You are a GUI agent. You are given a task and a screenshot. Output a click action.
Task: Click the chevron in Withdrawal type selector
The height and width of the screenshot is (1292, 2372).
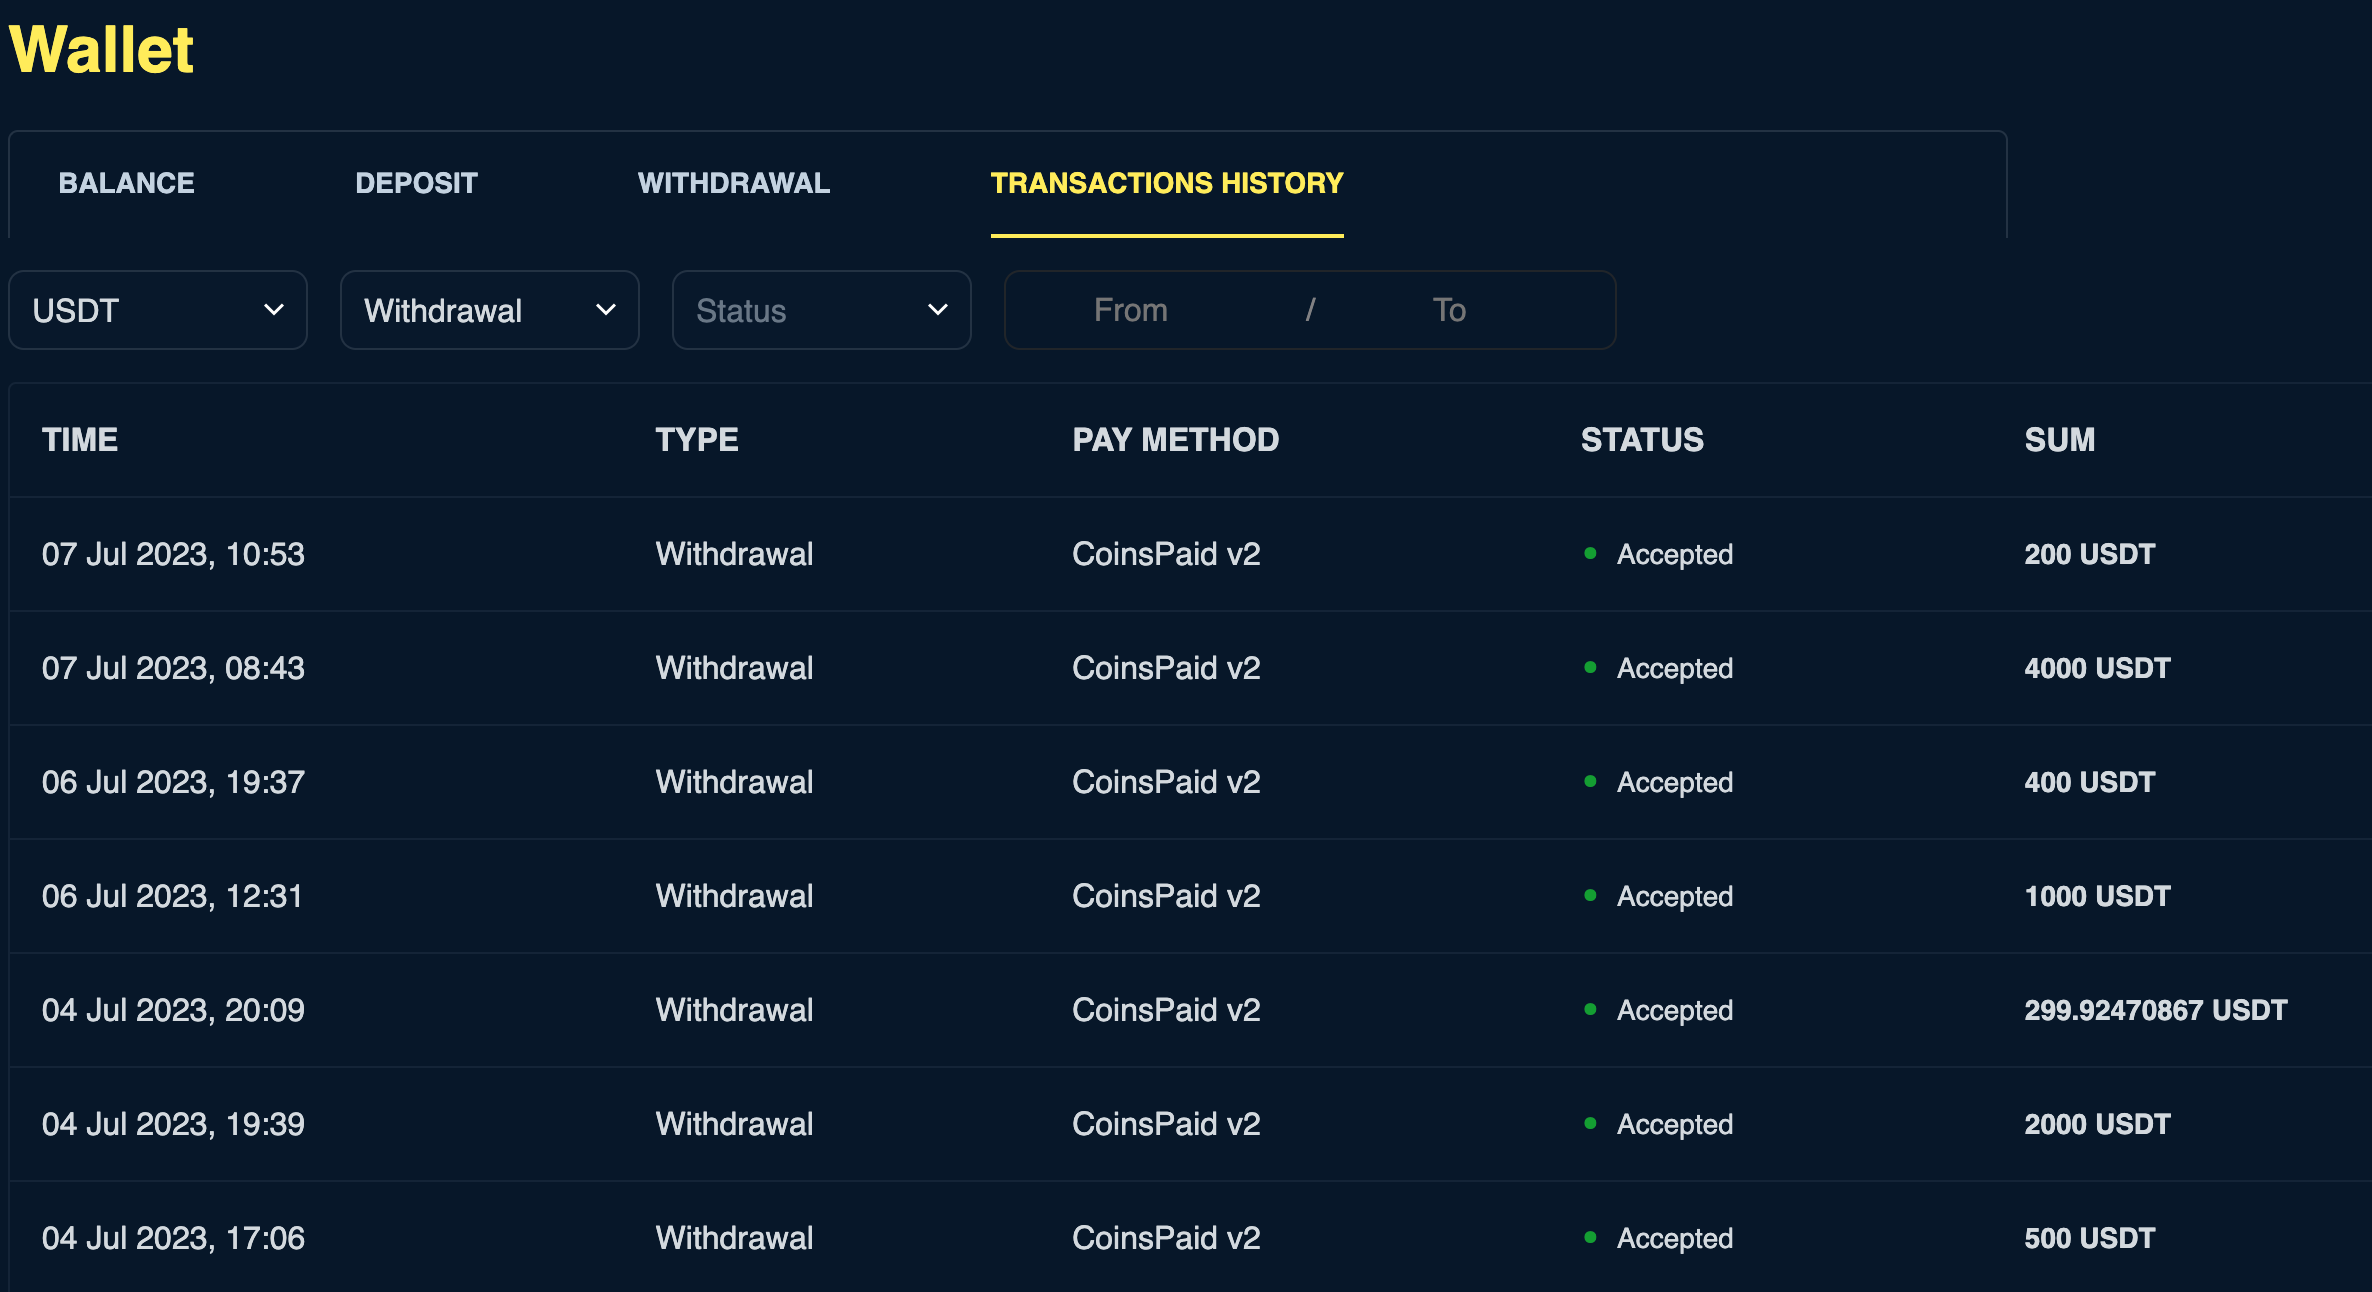[x=605, y=310]
